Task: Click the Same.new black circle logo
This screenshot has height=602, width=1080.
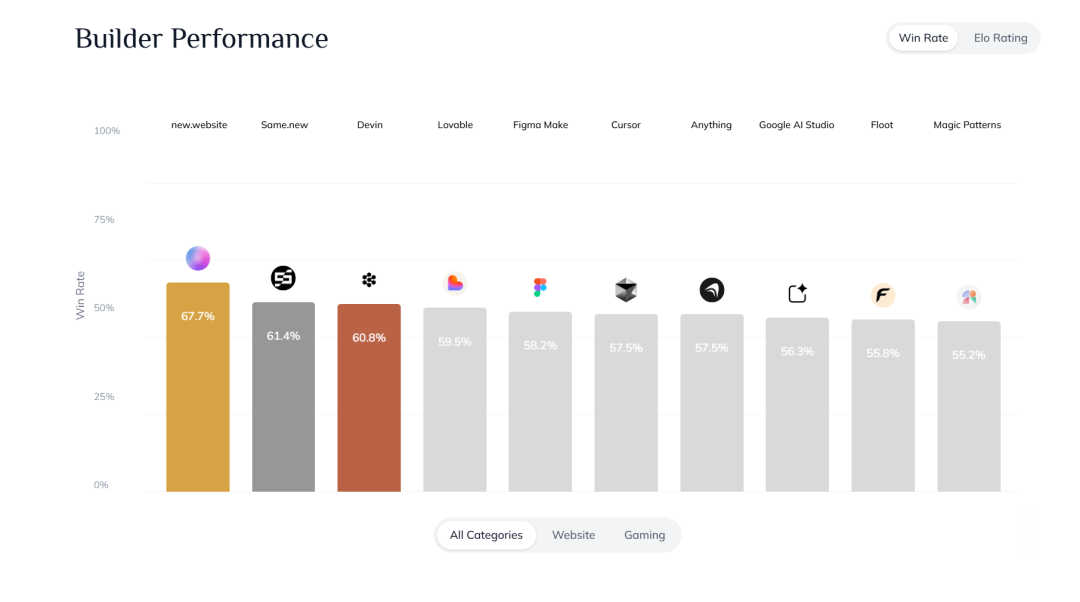Action: 283,278
